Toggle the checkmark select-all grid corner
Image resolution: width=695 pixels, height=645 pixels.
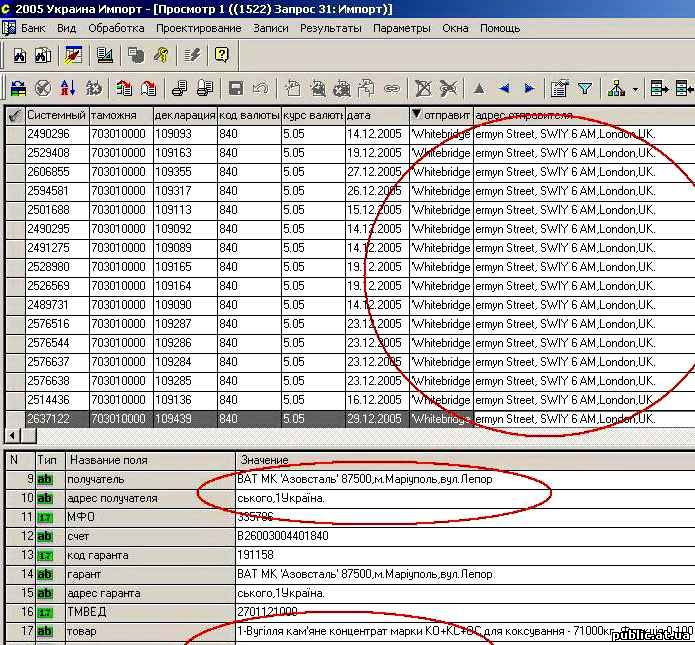[14, 115]
